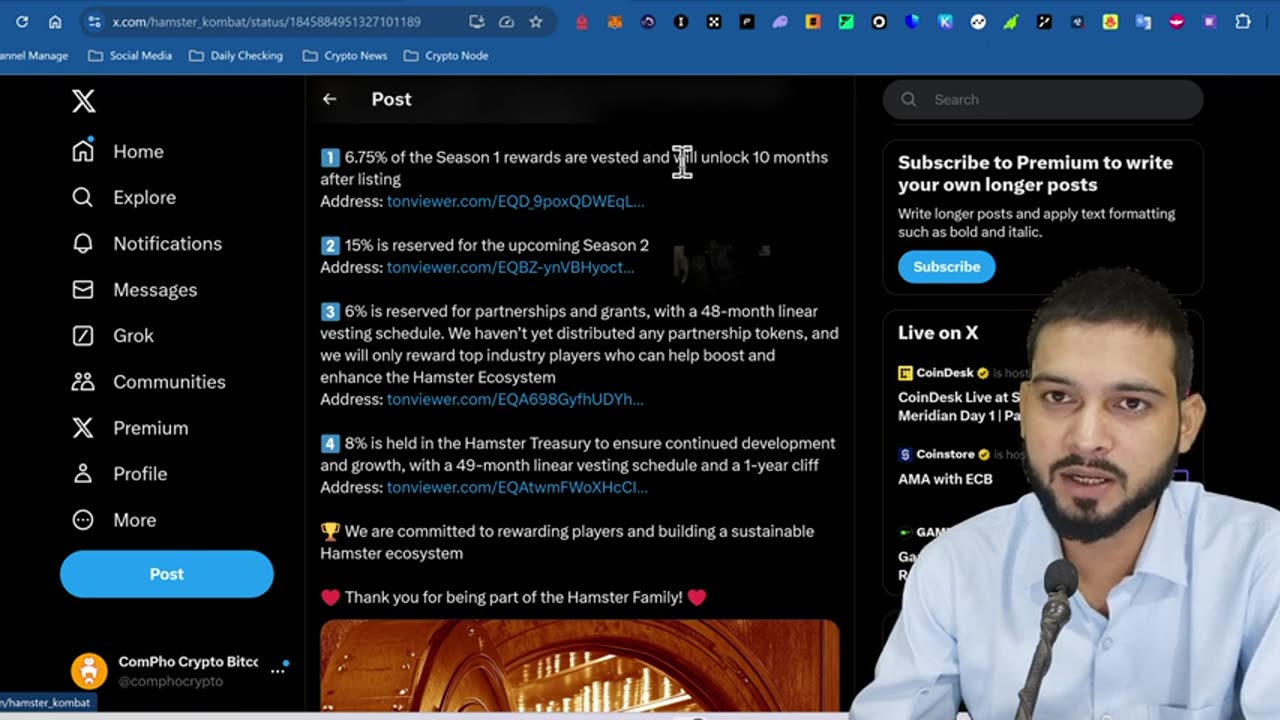Open the OKX wallet extension icon
Image resolution: width=1280 pixels, height=720 pixels.
(714, 21)
